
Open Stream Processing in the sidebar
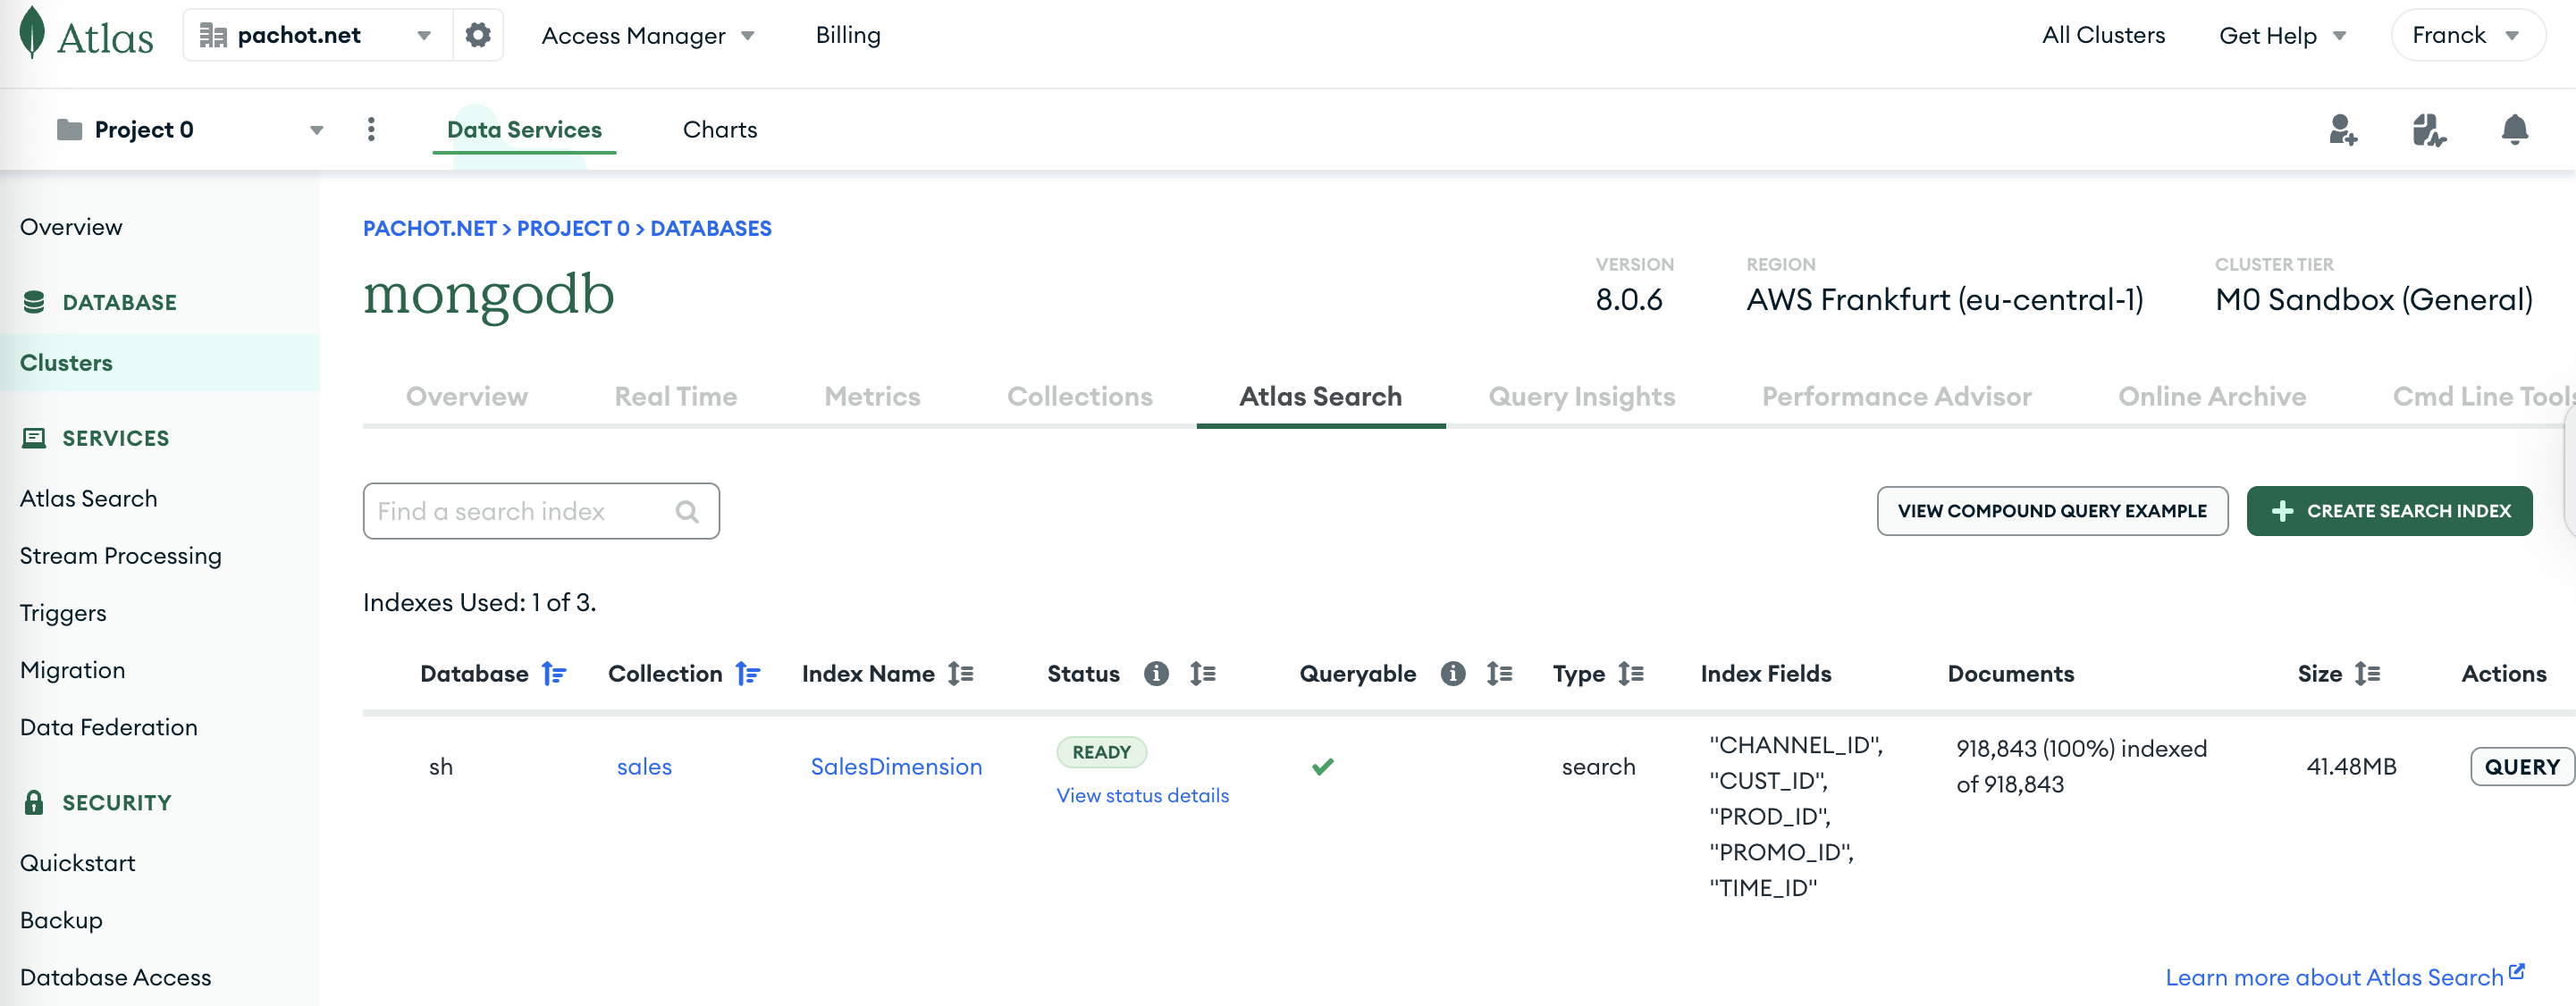coord(121,556)
